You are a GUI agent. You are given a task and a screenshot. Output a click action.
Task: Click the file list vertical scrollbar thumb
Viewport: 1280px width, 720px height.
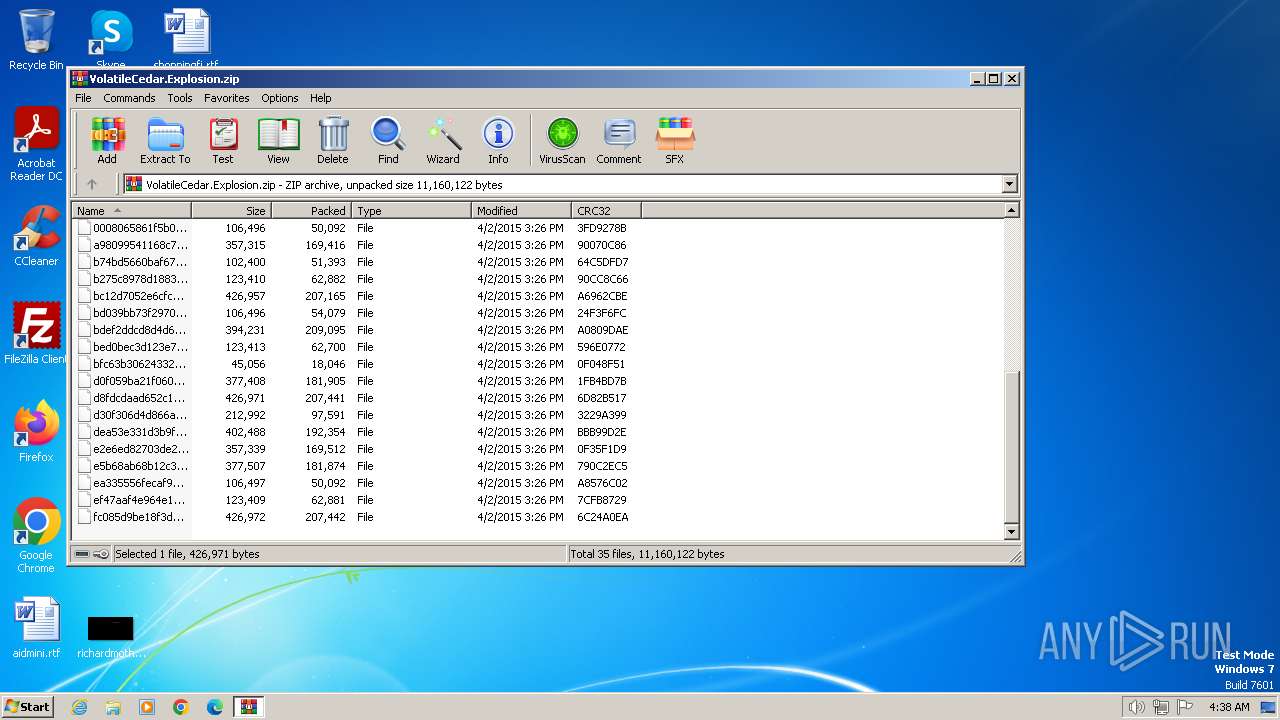coord(1011,446)
